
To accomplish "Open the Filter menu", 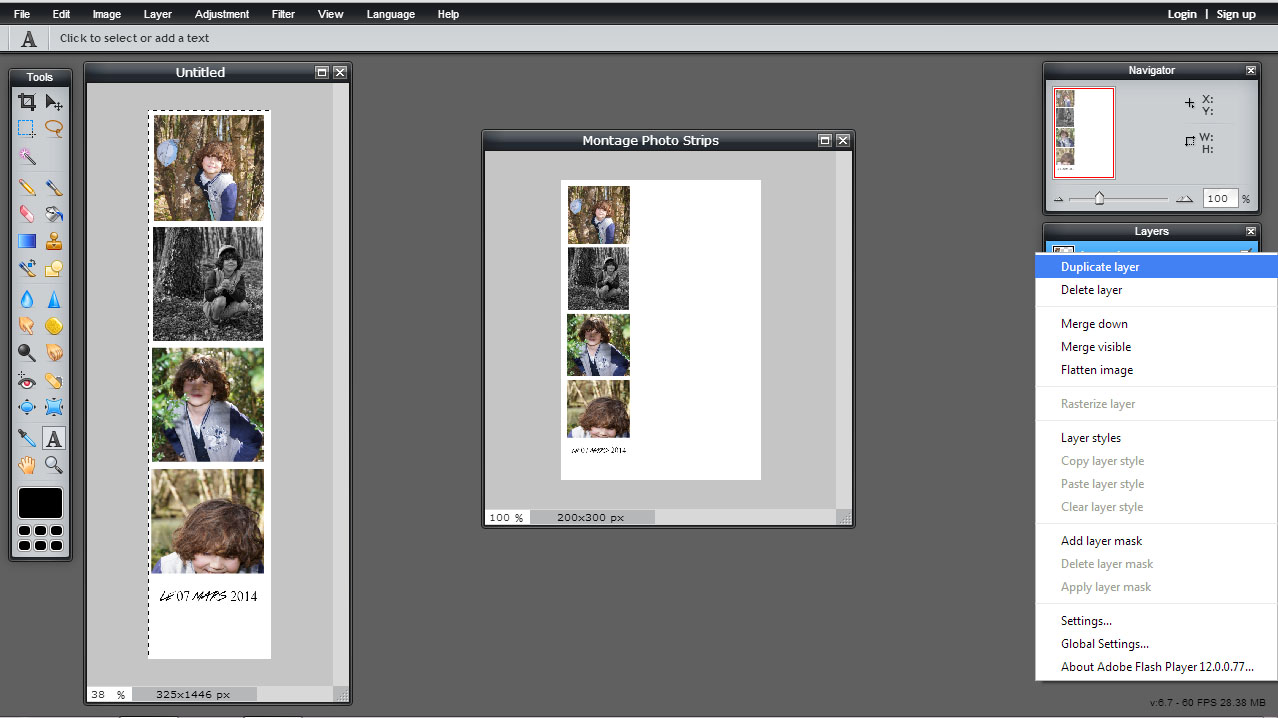I will click(283, 14).
